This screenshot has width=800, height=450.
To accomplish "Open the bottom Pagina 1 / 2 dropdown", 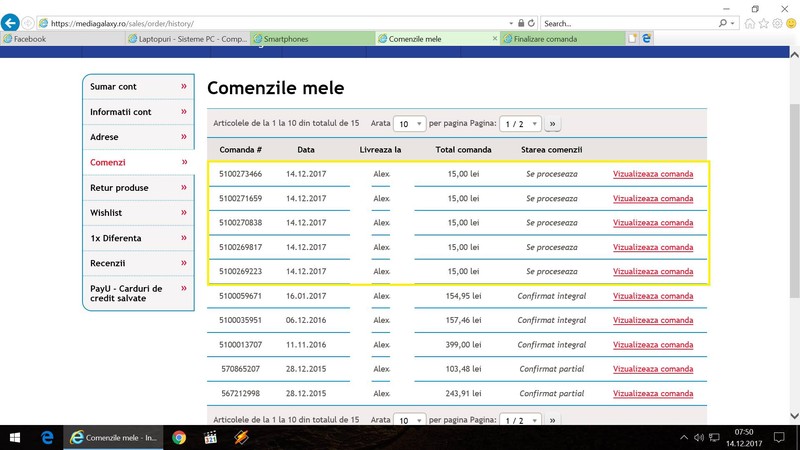I will click(520, 419).
